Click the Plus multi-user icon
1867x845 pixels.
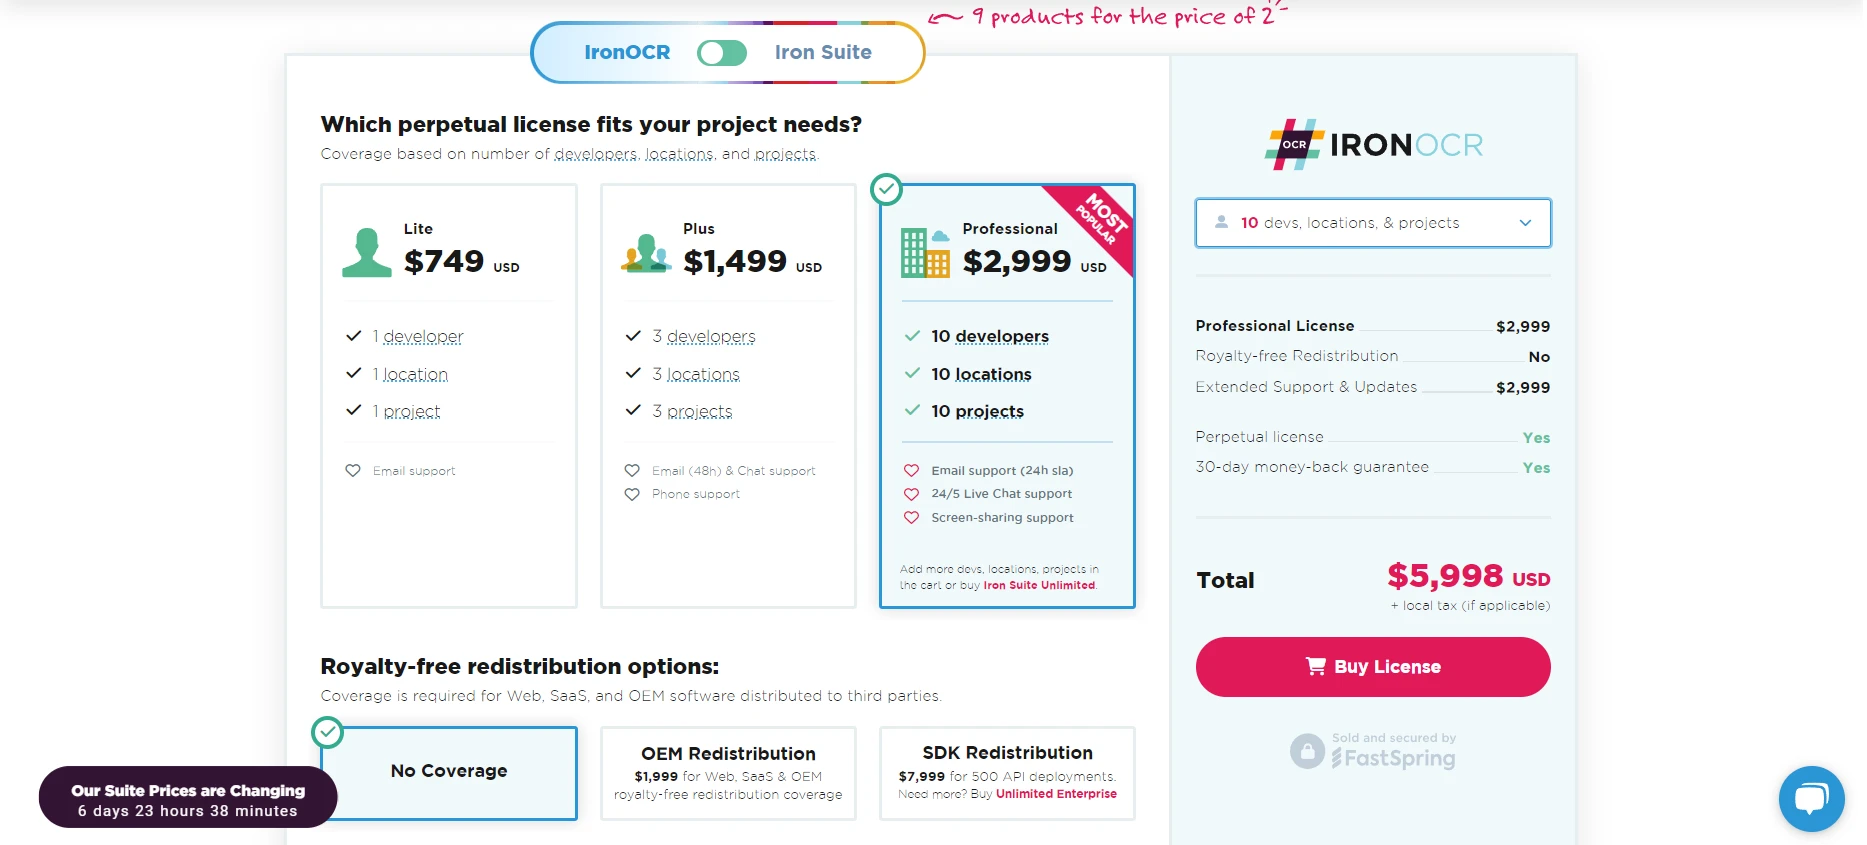point(646,253)
